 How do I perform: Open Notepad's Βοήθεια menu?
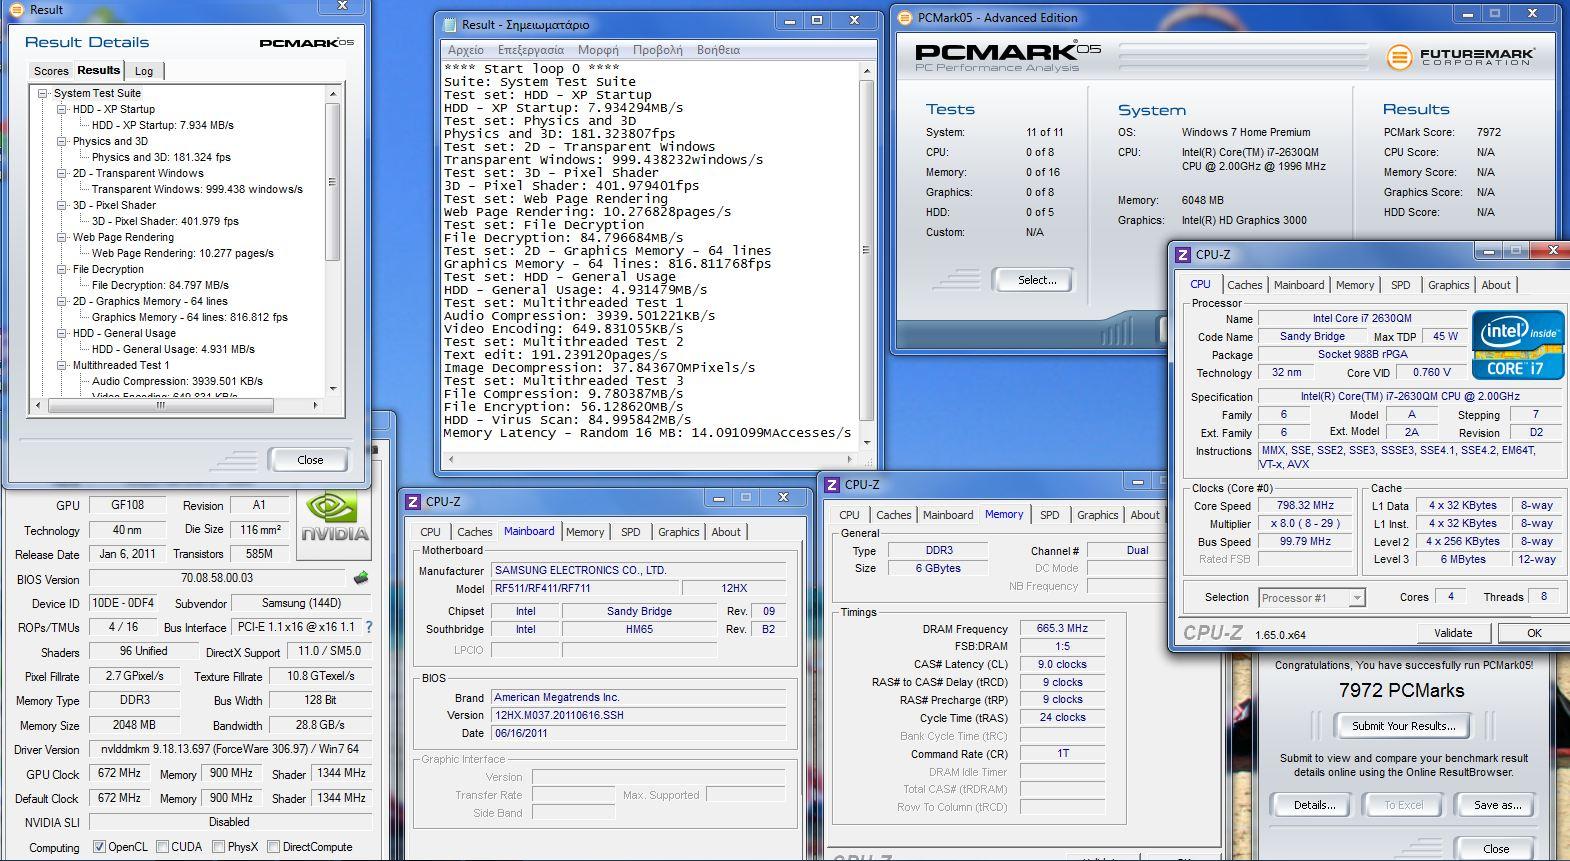(718, 50)
